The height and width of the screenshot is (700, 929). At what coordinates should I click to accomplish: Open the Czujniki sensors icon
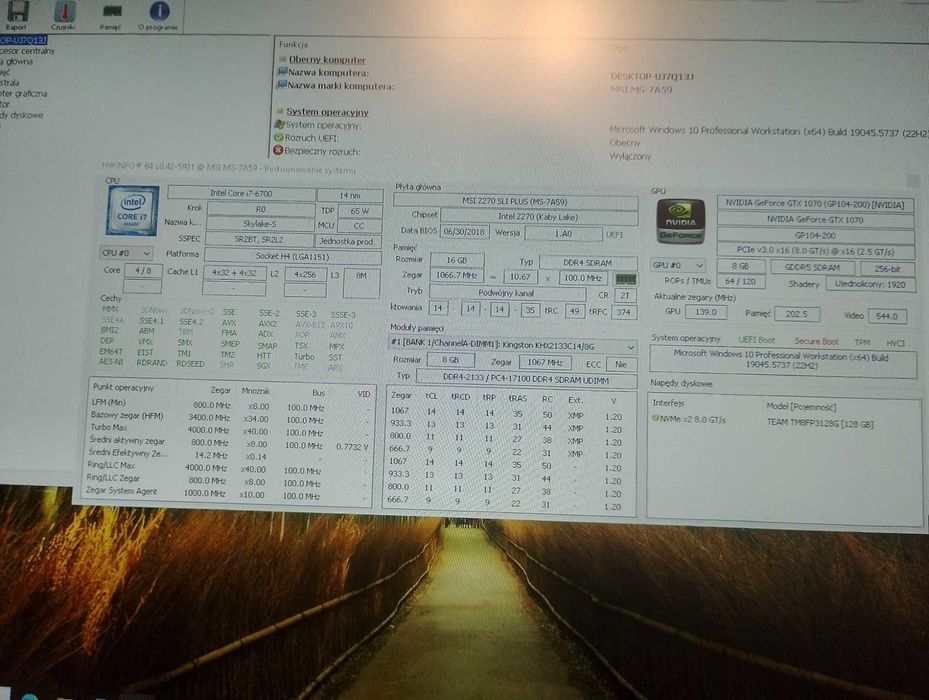coord(64,14)
